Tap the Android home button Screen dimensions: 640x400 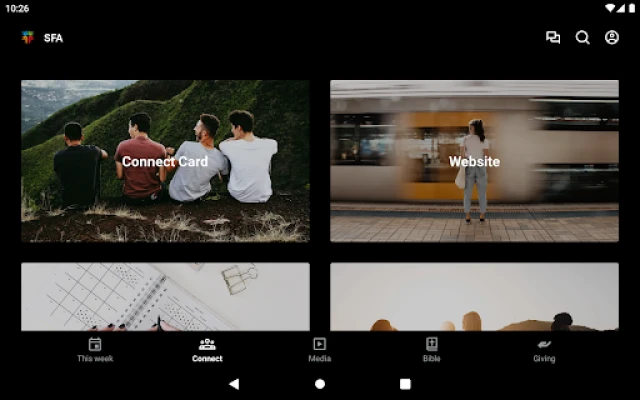click(320, 384)
